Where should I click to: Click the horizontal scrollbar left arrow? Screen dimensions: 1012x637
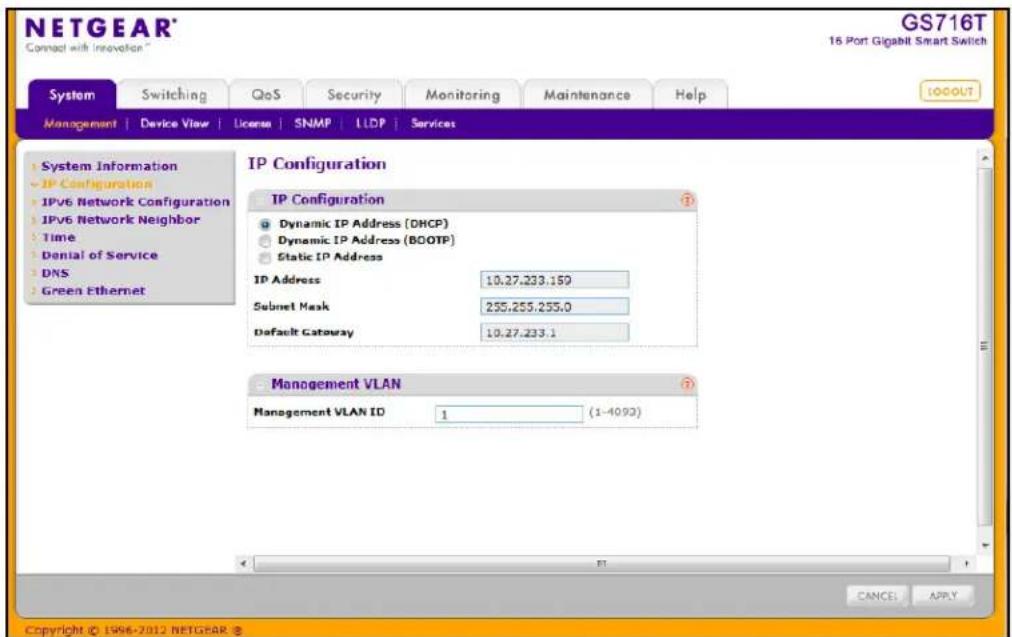pyautogui.click(x=243, y=563)
